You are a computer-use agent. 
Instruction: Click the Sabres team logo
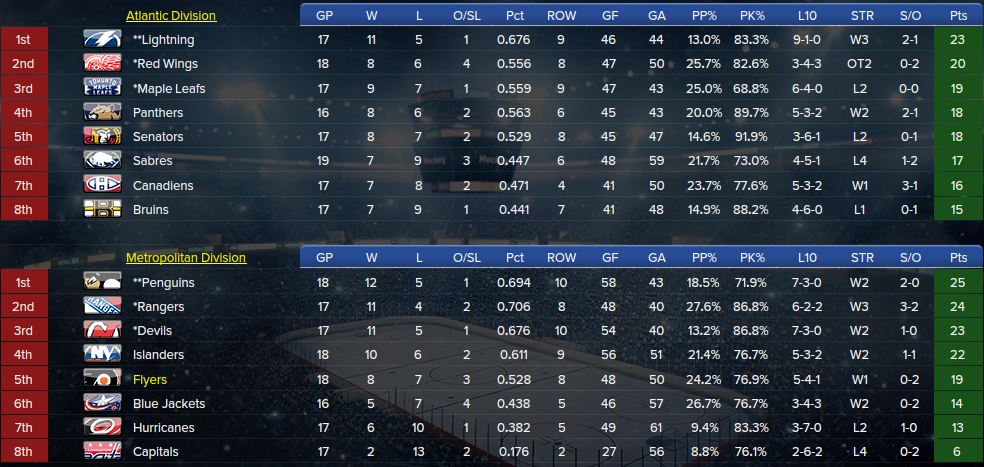[x=102, y=161]
